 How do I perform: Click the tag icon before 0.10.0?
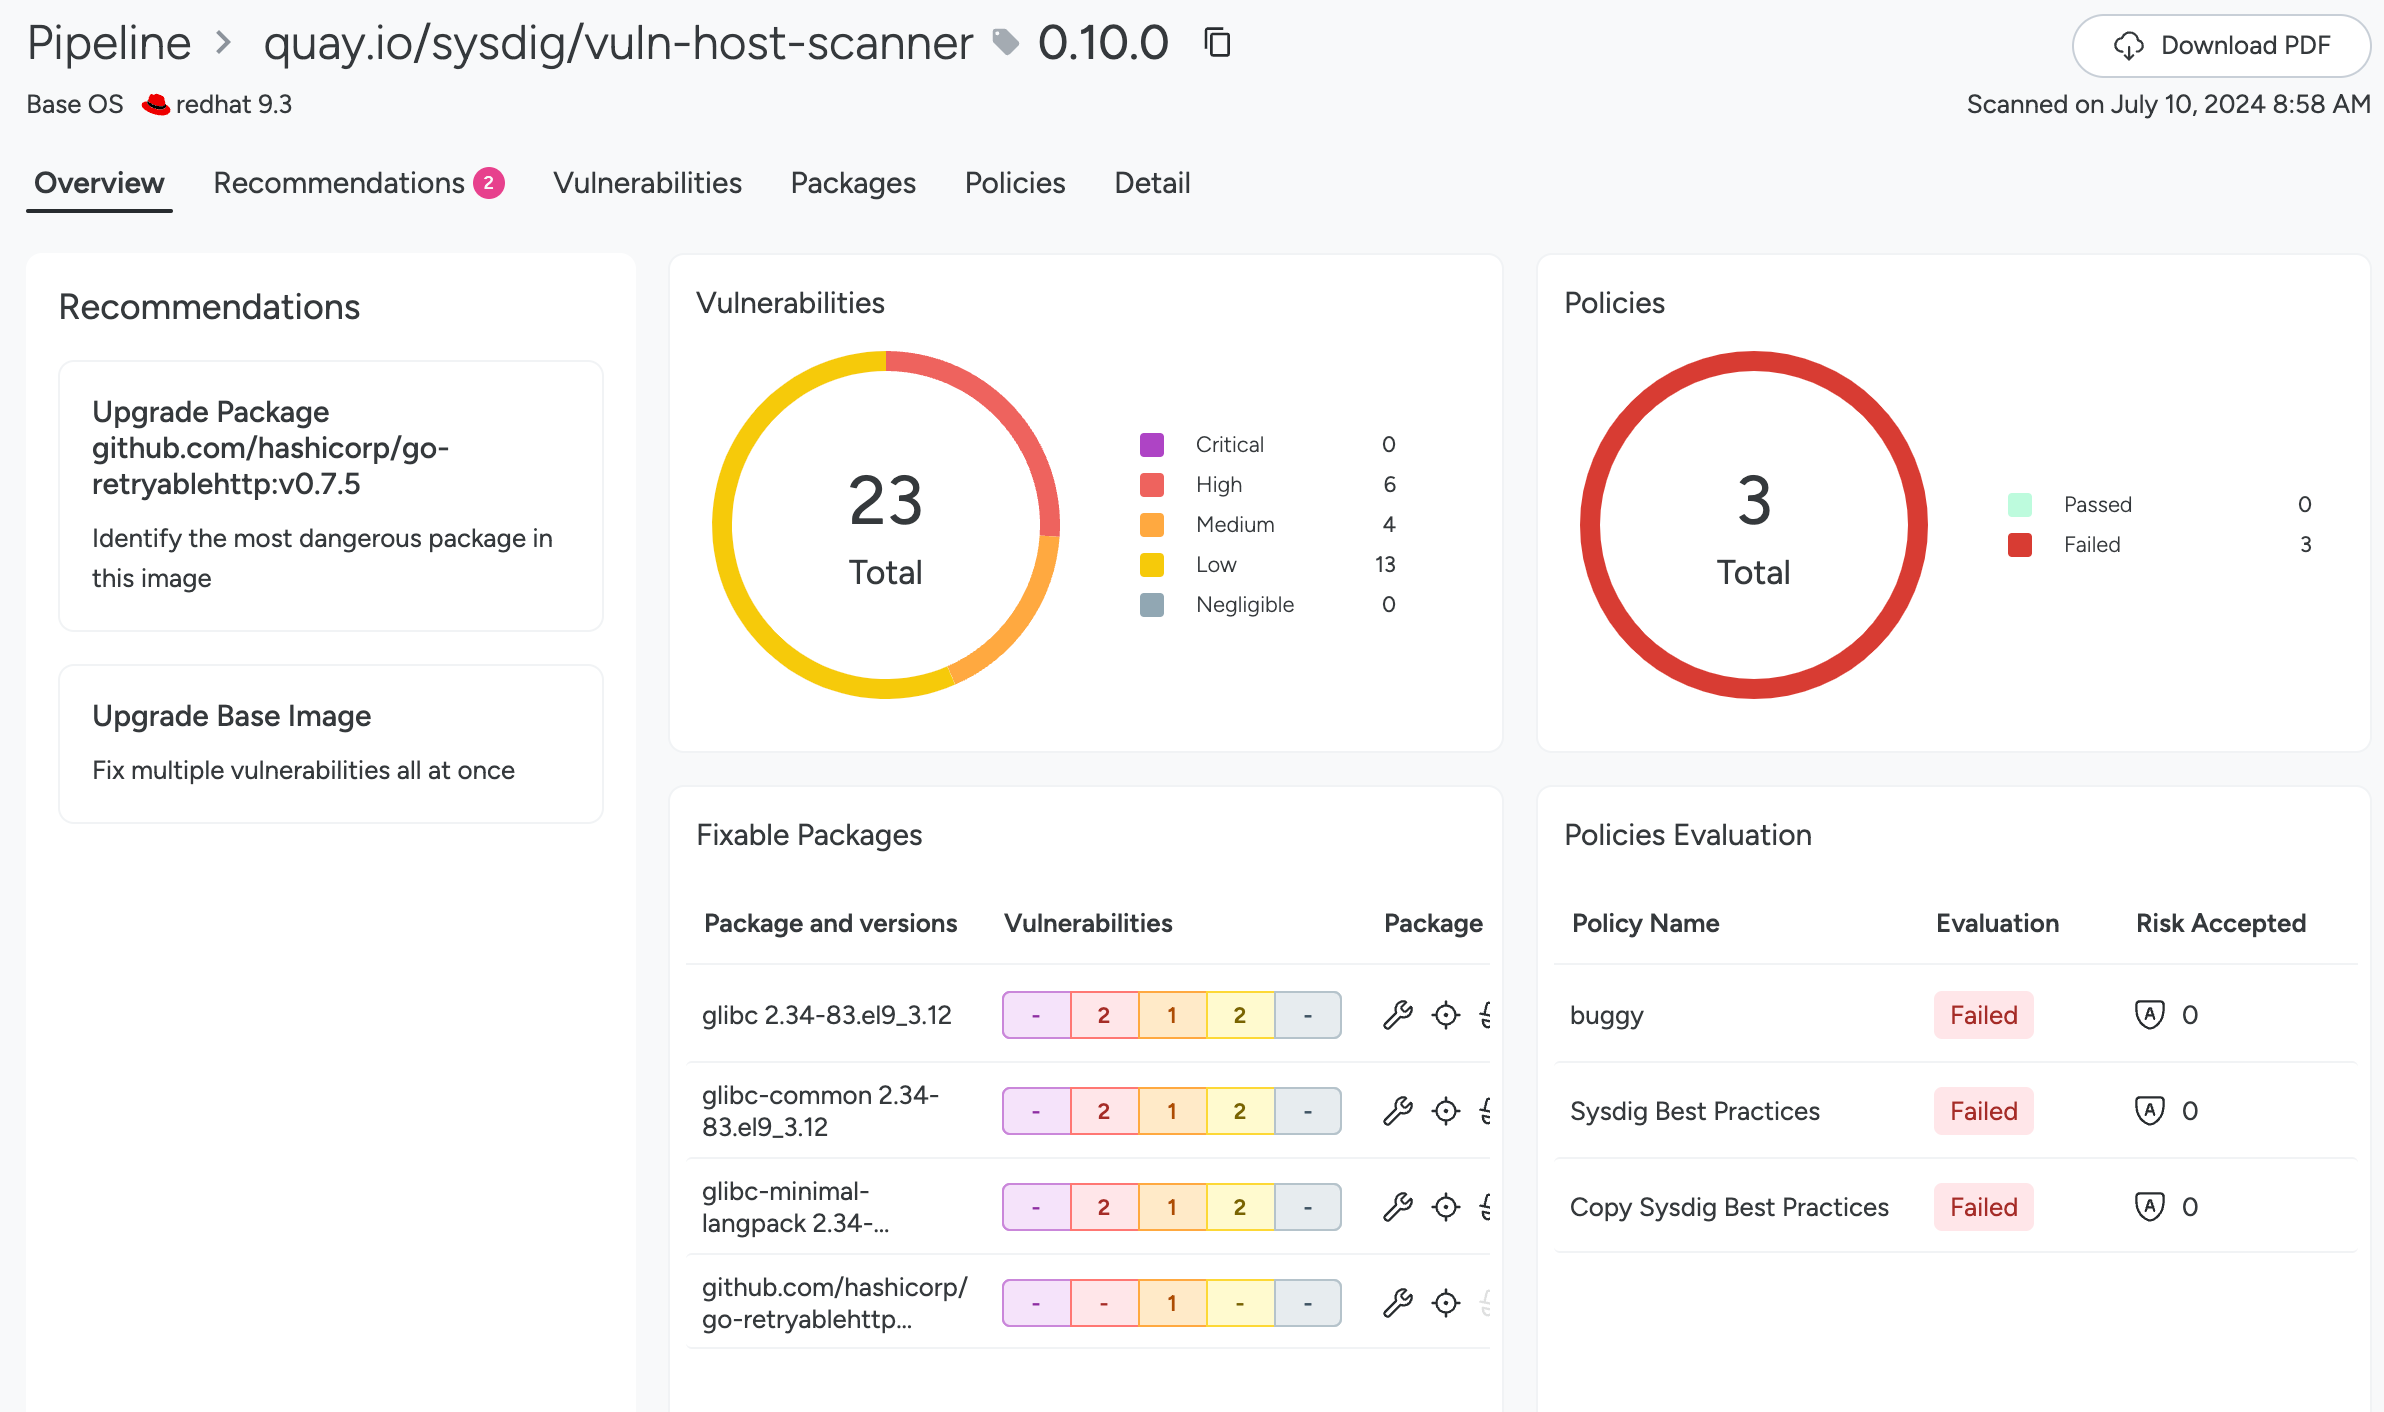1005,42
